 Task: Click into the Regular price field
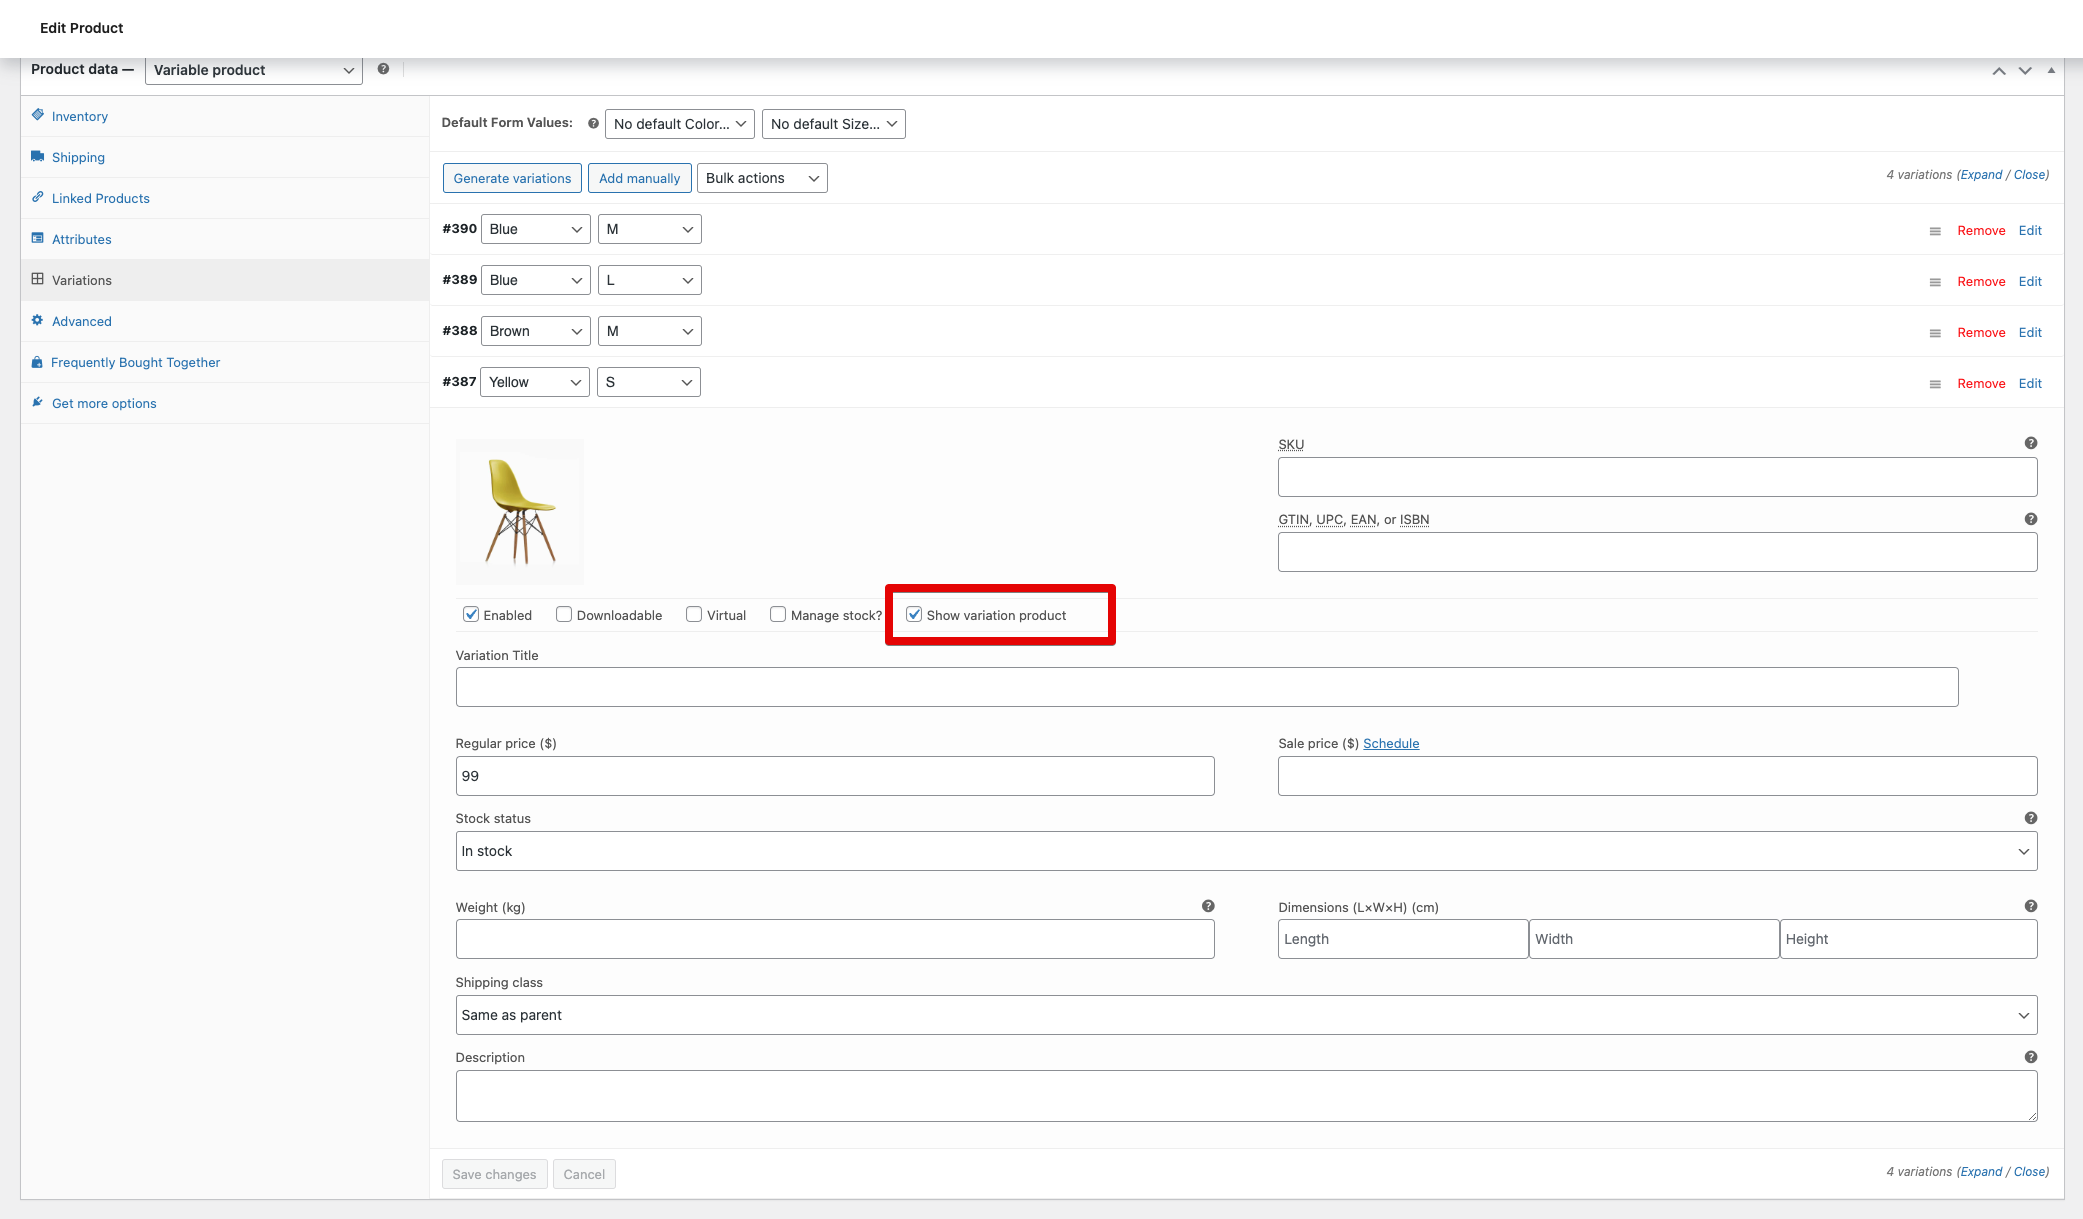(834, 776)
